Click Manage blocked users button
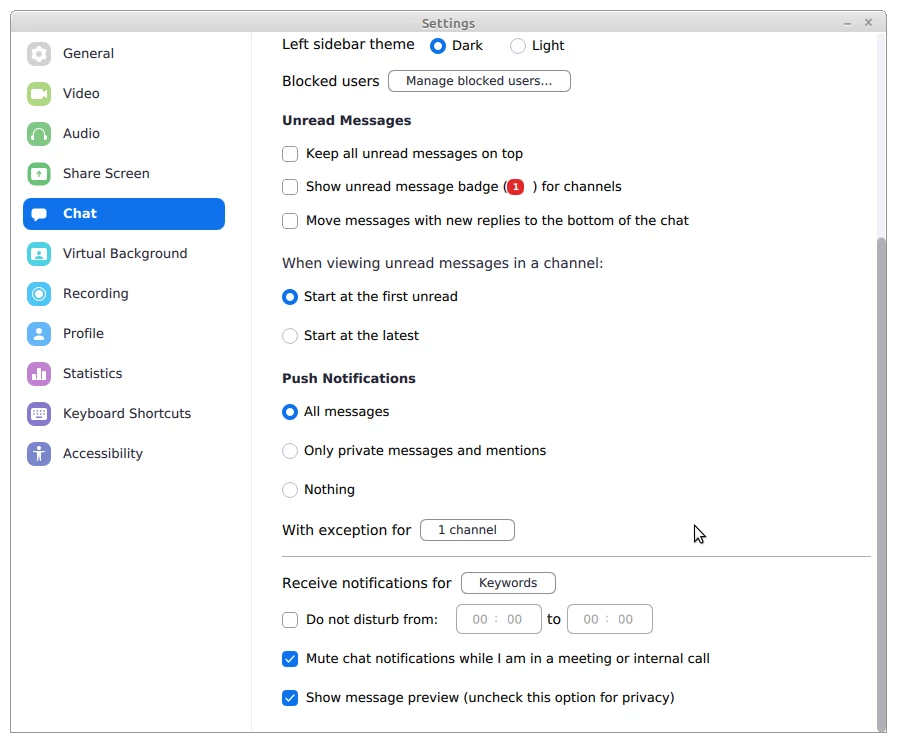 click(x=479, y=81)
